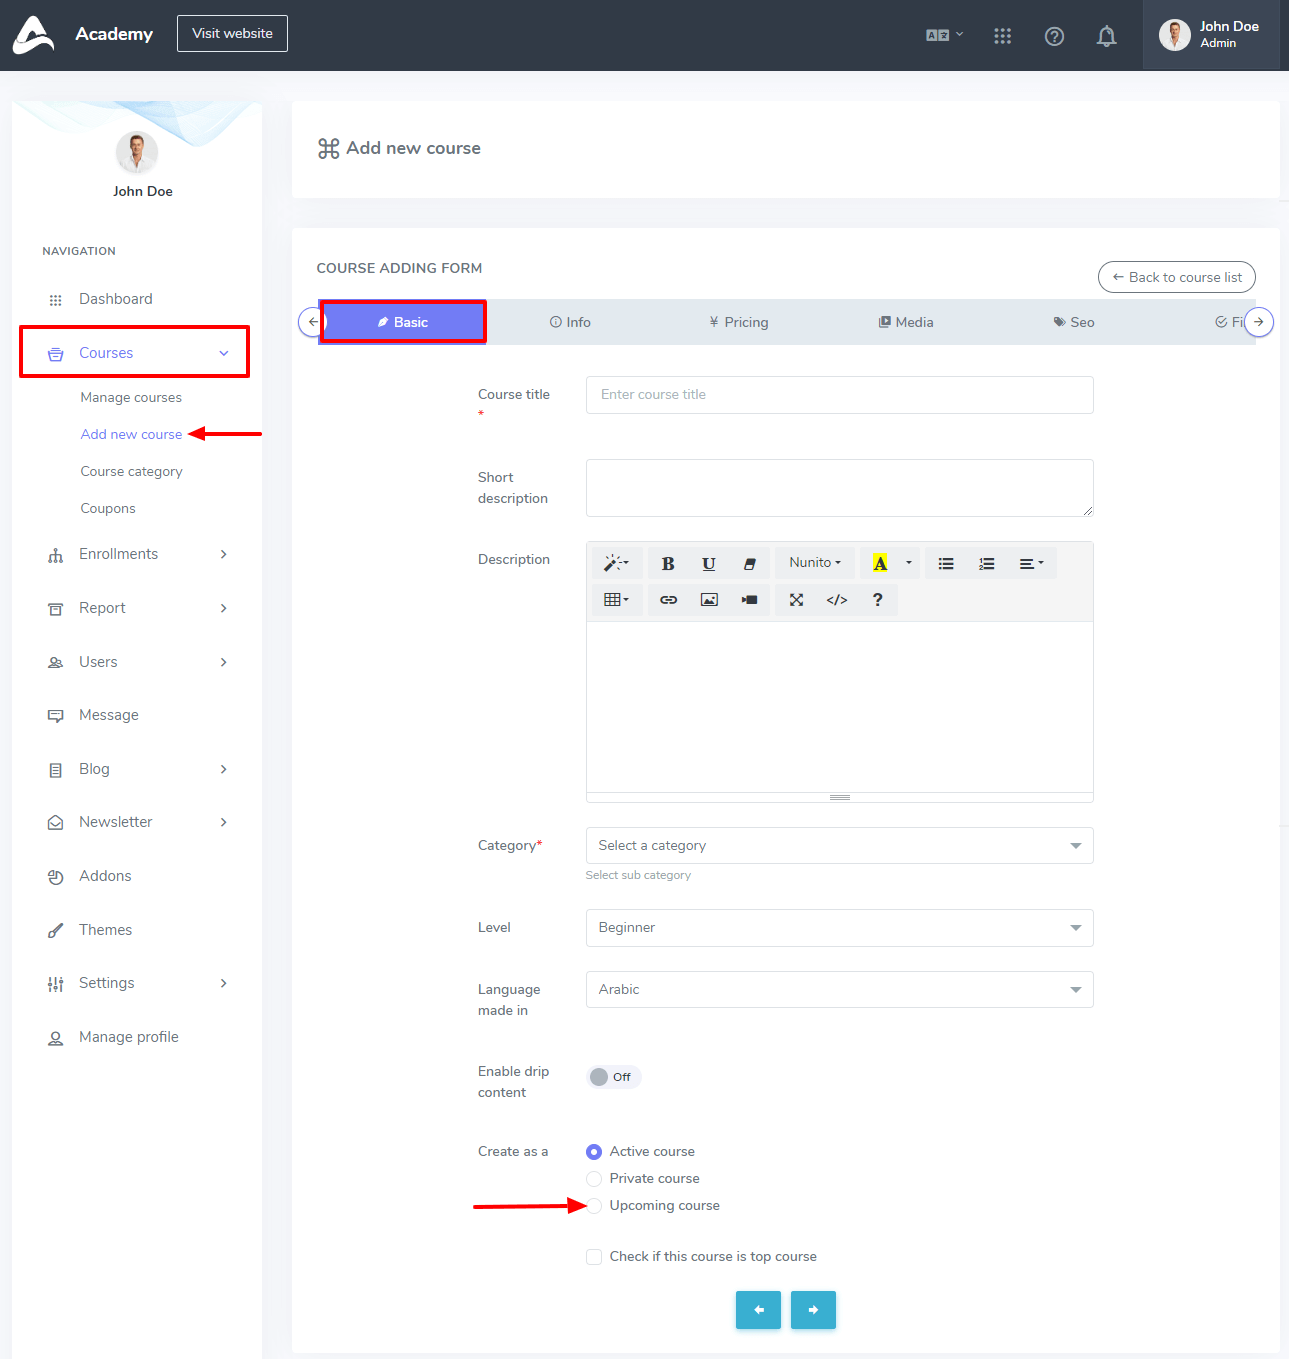Click into the Course title field

tap(839, 395)
